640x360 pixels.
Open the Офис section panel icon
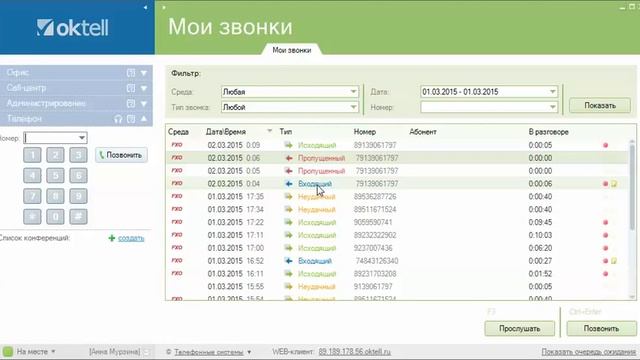click(131, 73)
